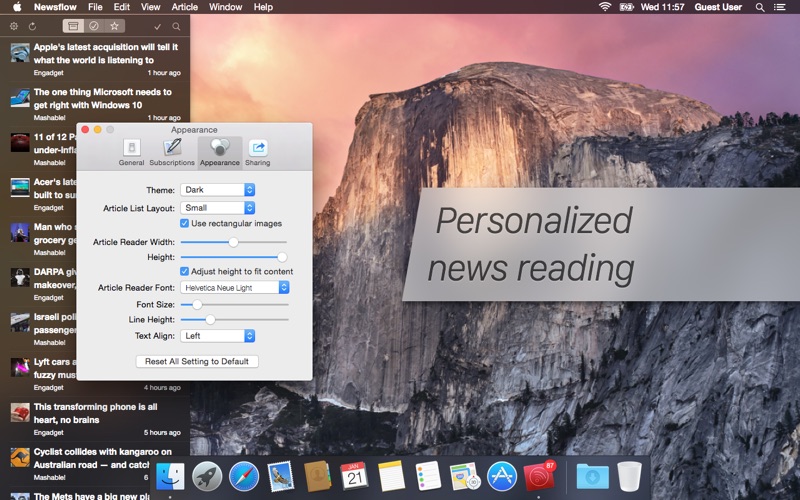Click the Font Size slider knob
The width and height of the screenshot is (800, 500).
coord(197,304)
